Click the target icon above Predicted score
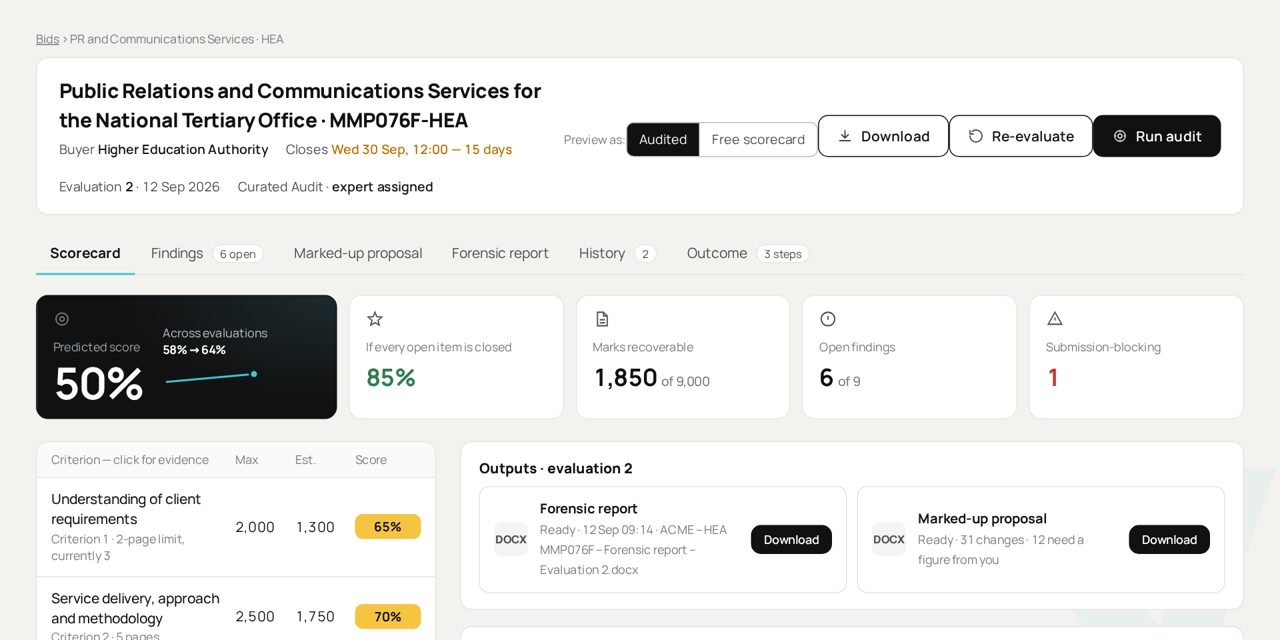This screenshot has height=640, width=1280. click(x=62, y=319)
